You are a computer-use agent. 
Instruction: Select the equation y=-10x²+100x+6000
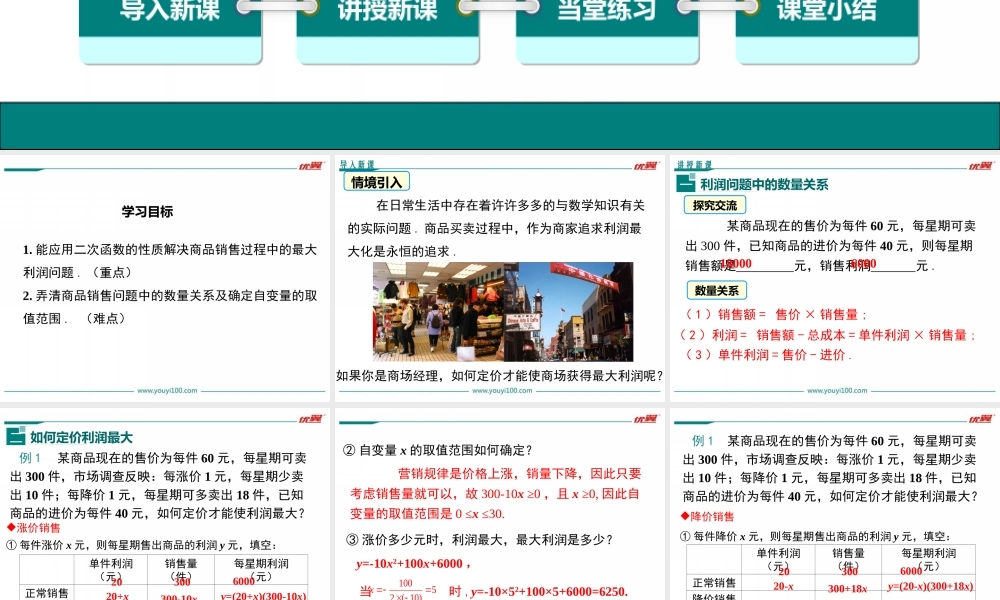point(413,563)
